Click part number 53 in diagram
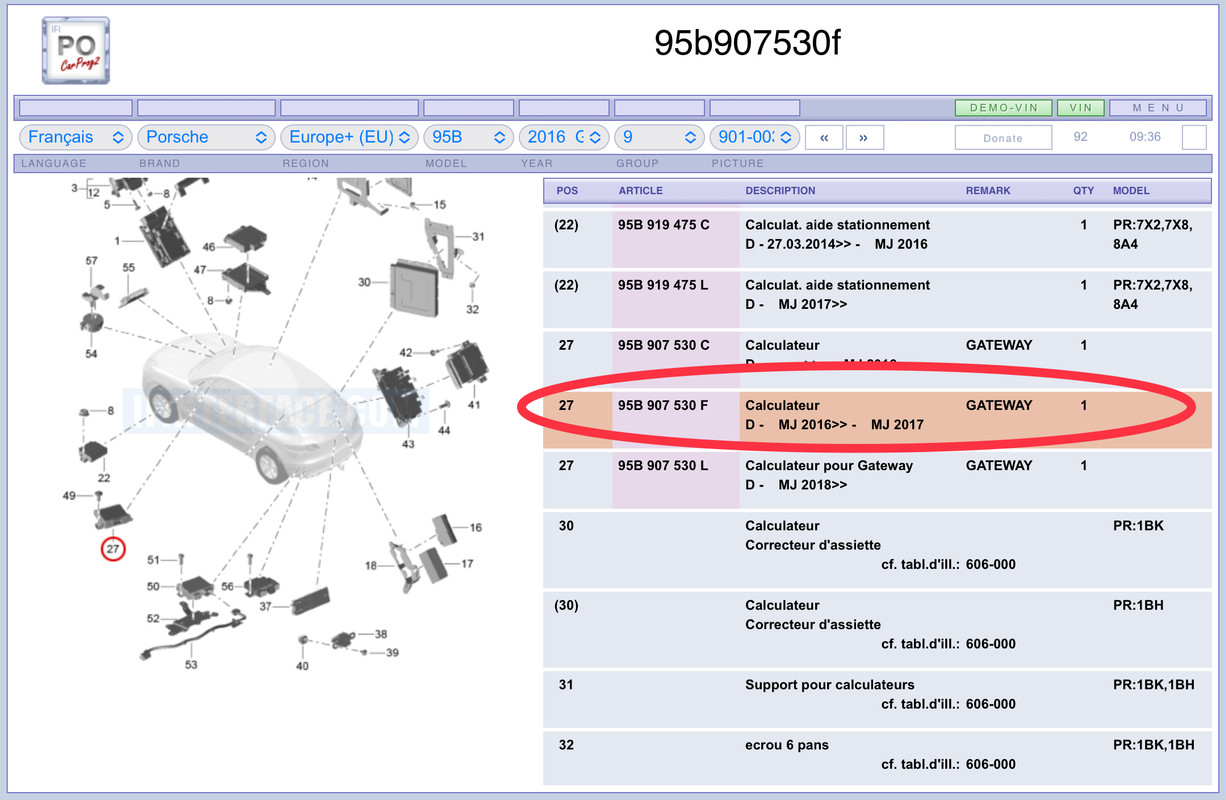The width and height of the screenshot is (1226, 800). [x=190, y=664]
